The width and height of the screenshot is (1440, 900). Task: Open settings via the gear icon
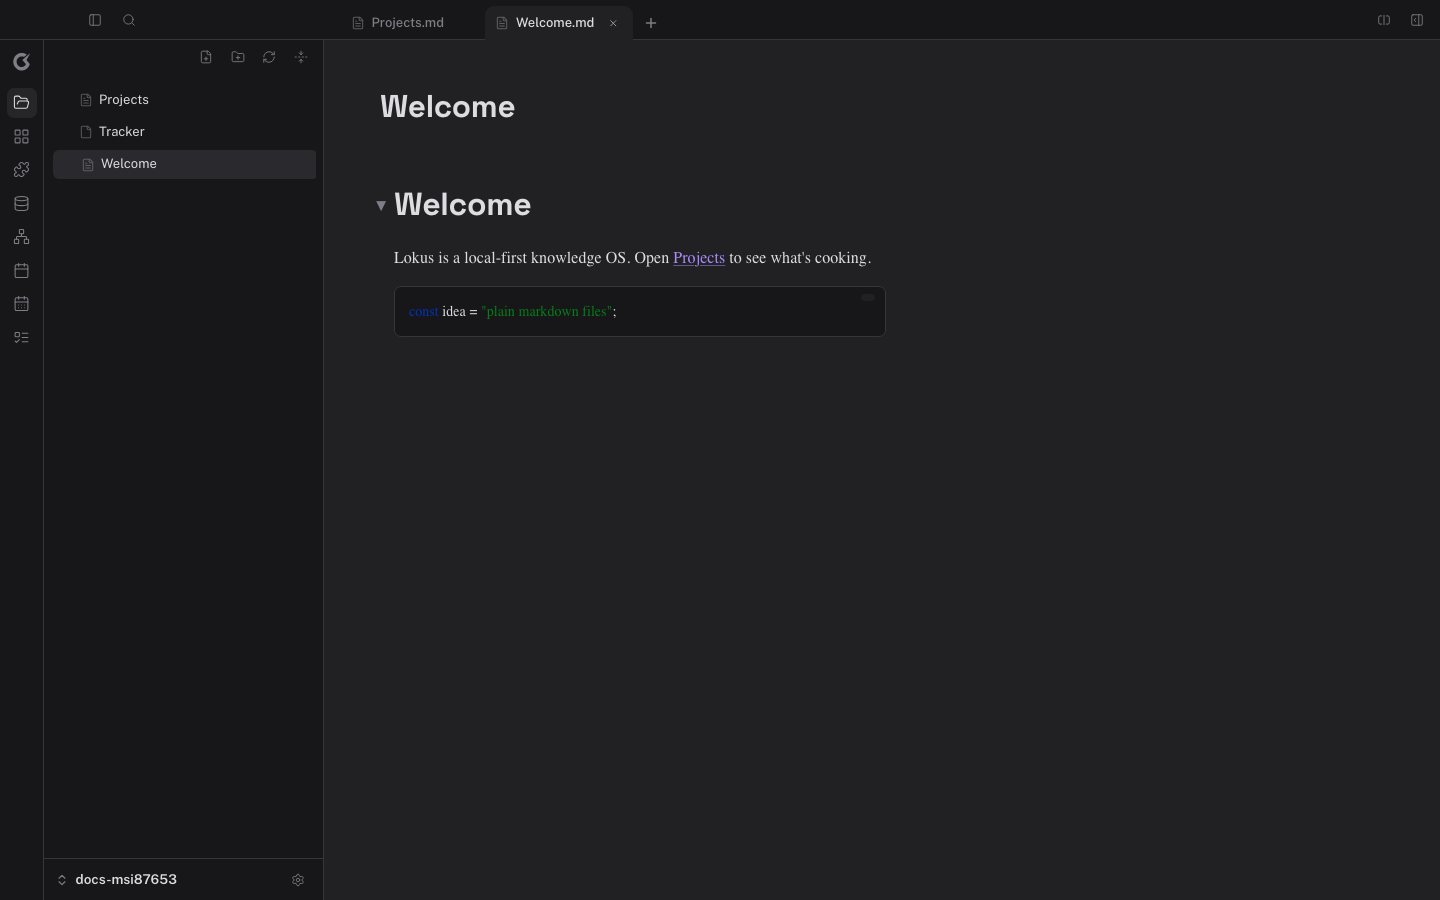(298, 880)
